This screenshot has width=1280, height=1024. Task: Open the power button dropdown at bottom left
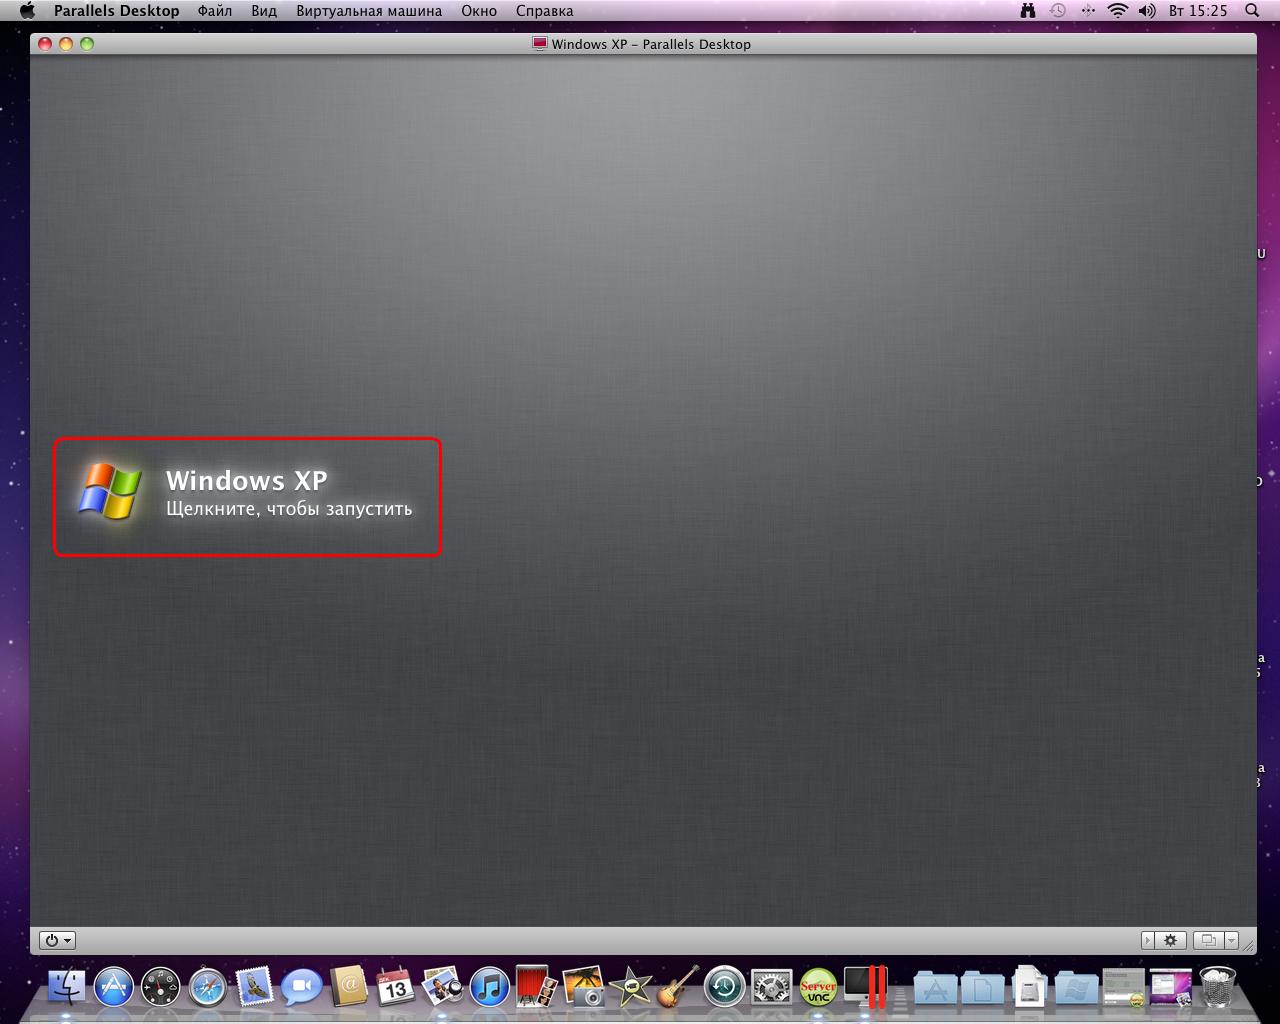[x=57, y=940]
